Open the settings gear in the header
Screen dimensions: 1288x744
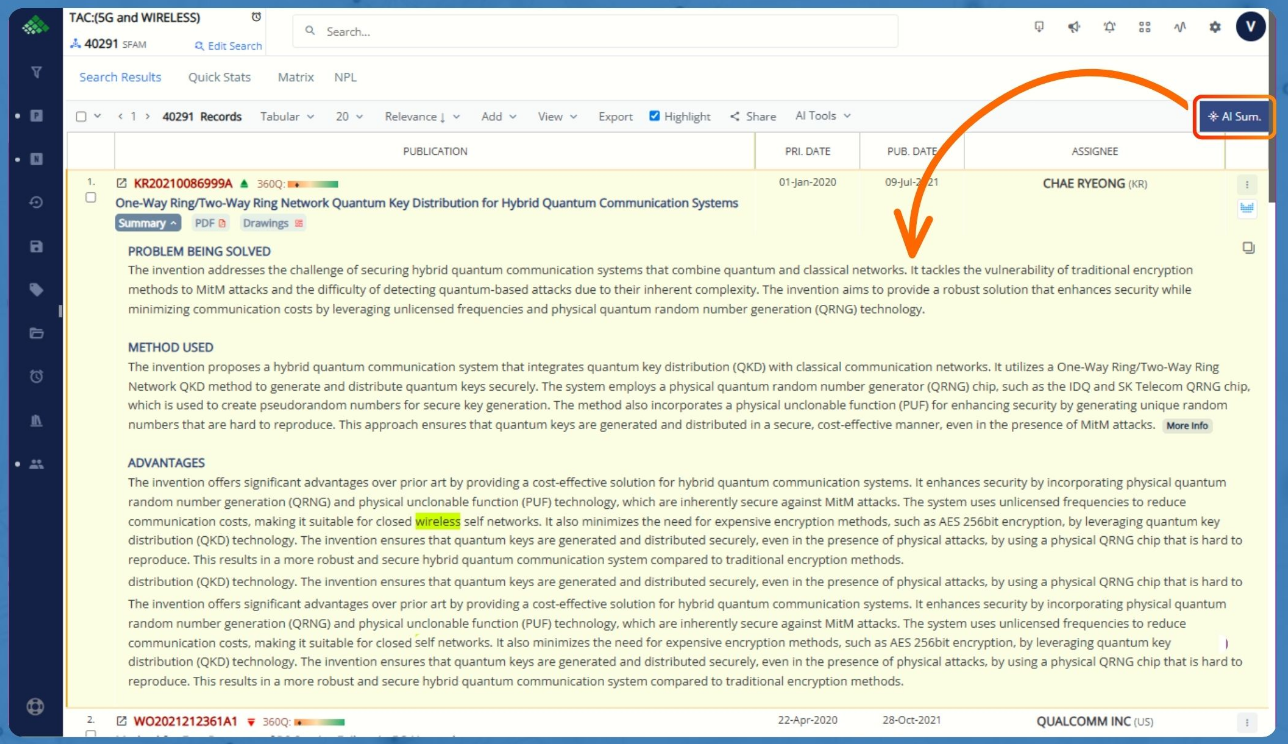1215,28
